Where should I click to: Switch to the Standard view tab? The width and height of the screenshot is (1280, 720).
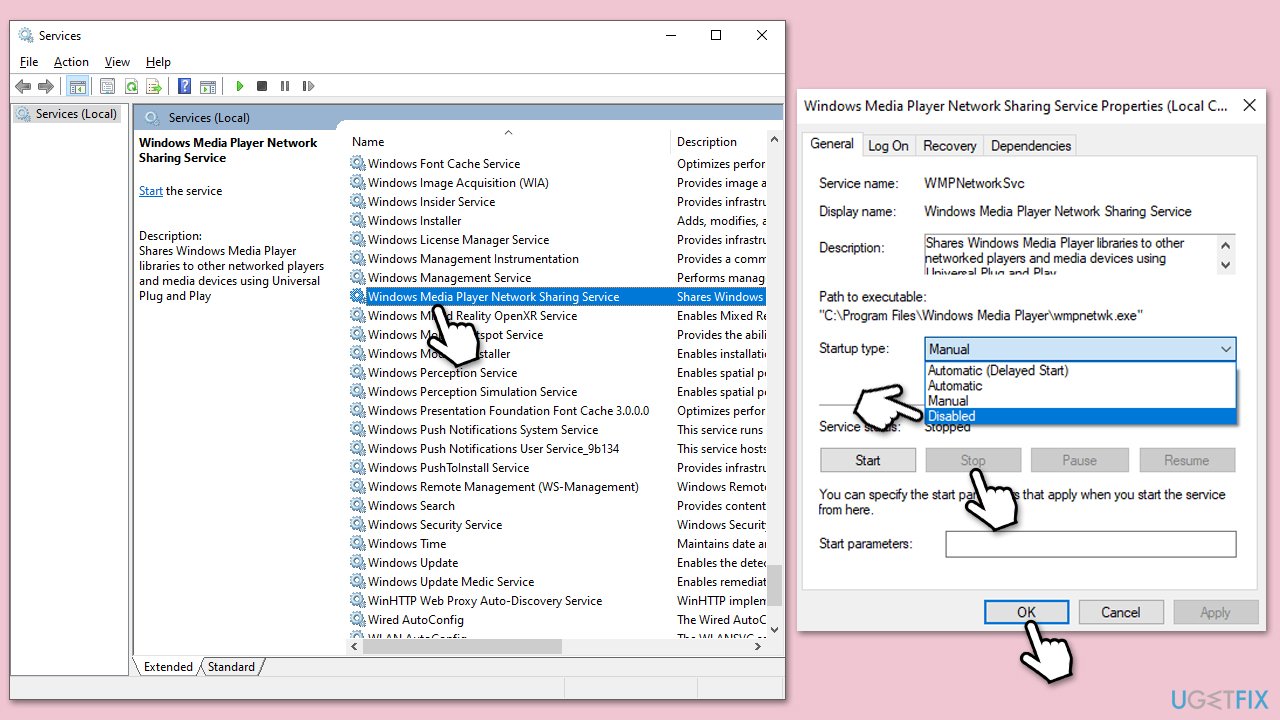[231, 666]
